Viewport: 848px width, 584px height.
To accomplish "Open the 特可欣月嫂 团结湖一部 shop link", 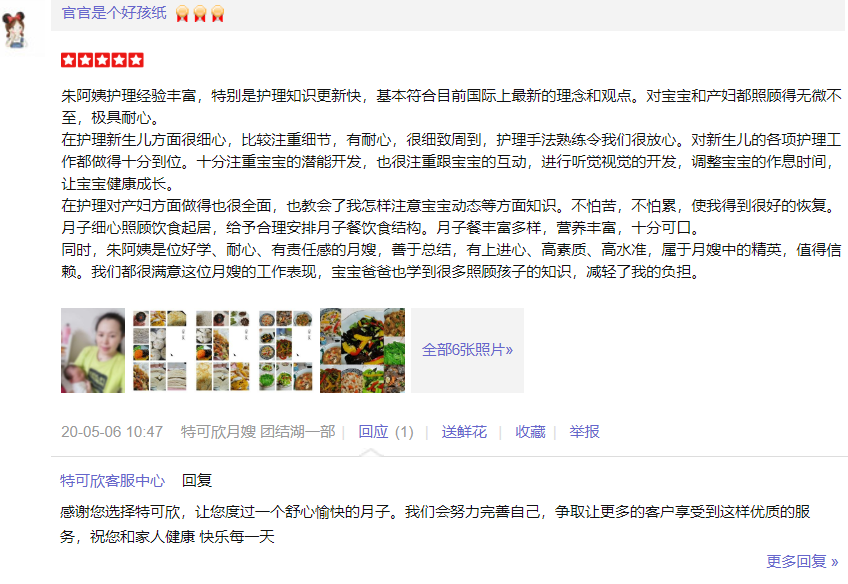I will click(x=258, y=432).
